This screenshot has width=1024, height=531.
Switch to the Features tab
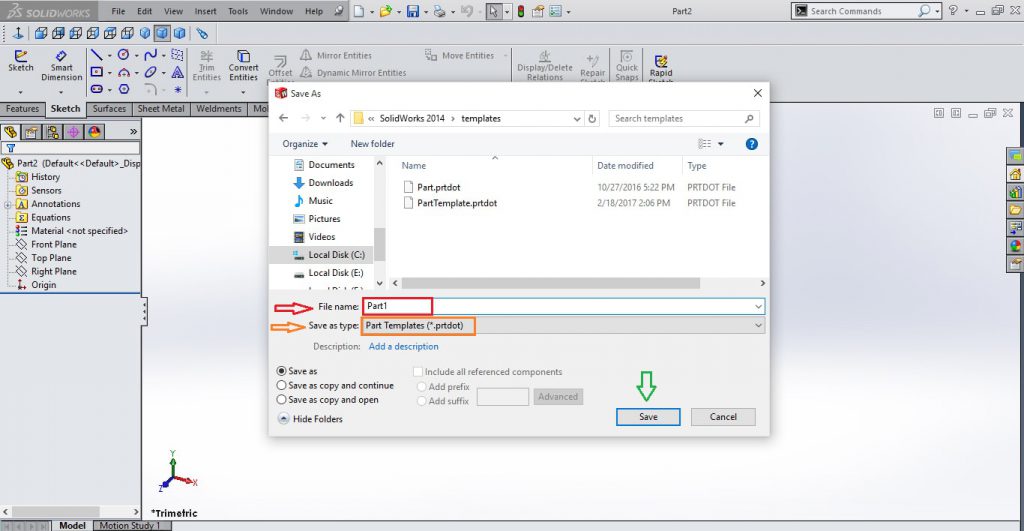coord(23,109)
